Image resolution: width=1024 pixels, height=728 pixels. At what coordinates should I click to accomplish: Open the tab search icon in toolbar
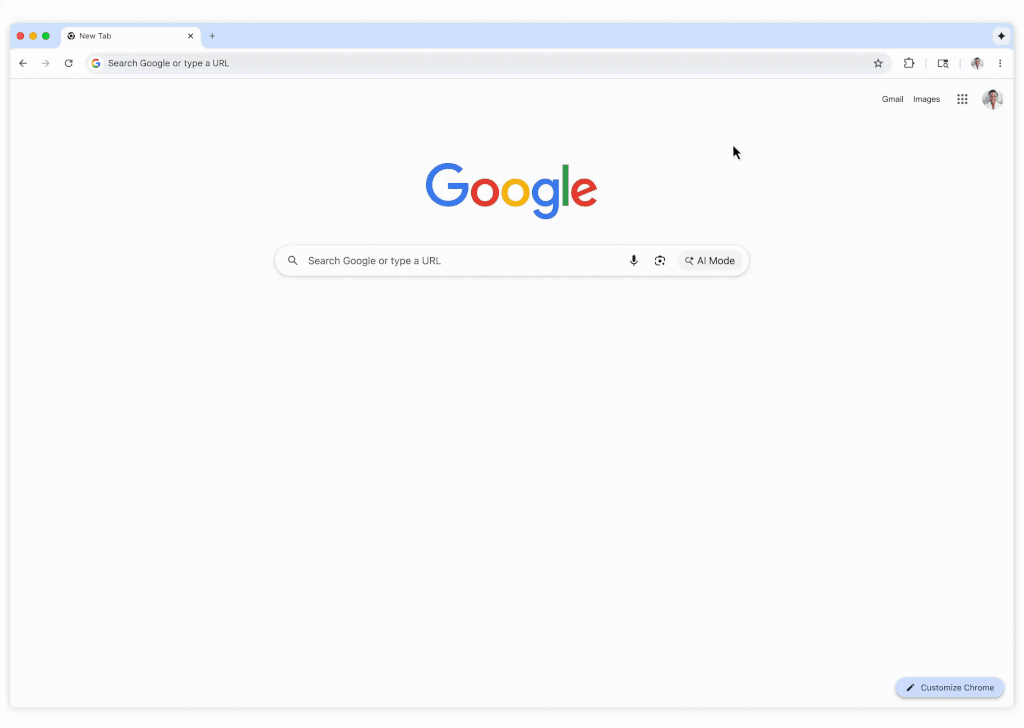pos(943,63)
